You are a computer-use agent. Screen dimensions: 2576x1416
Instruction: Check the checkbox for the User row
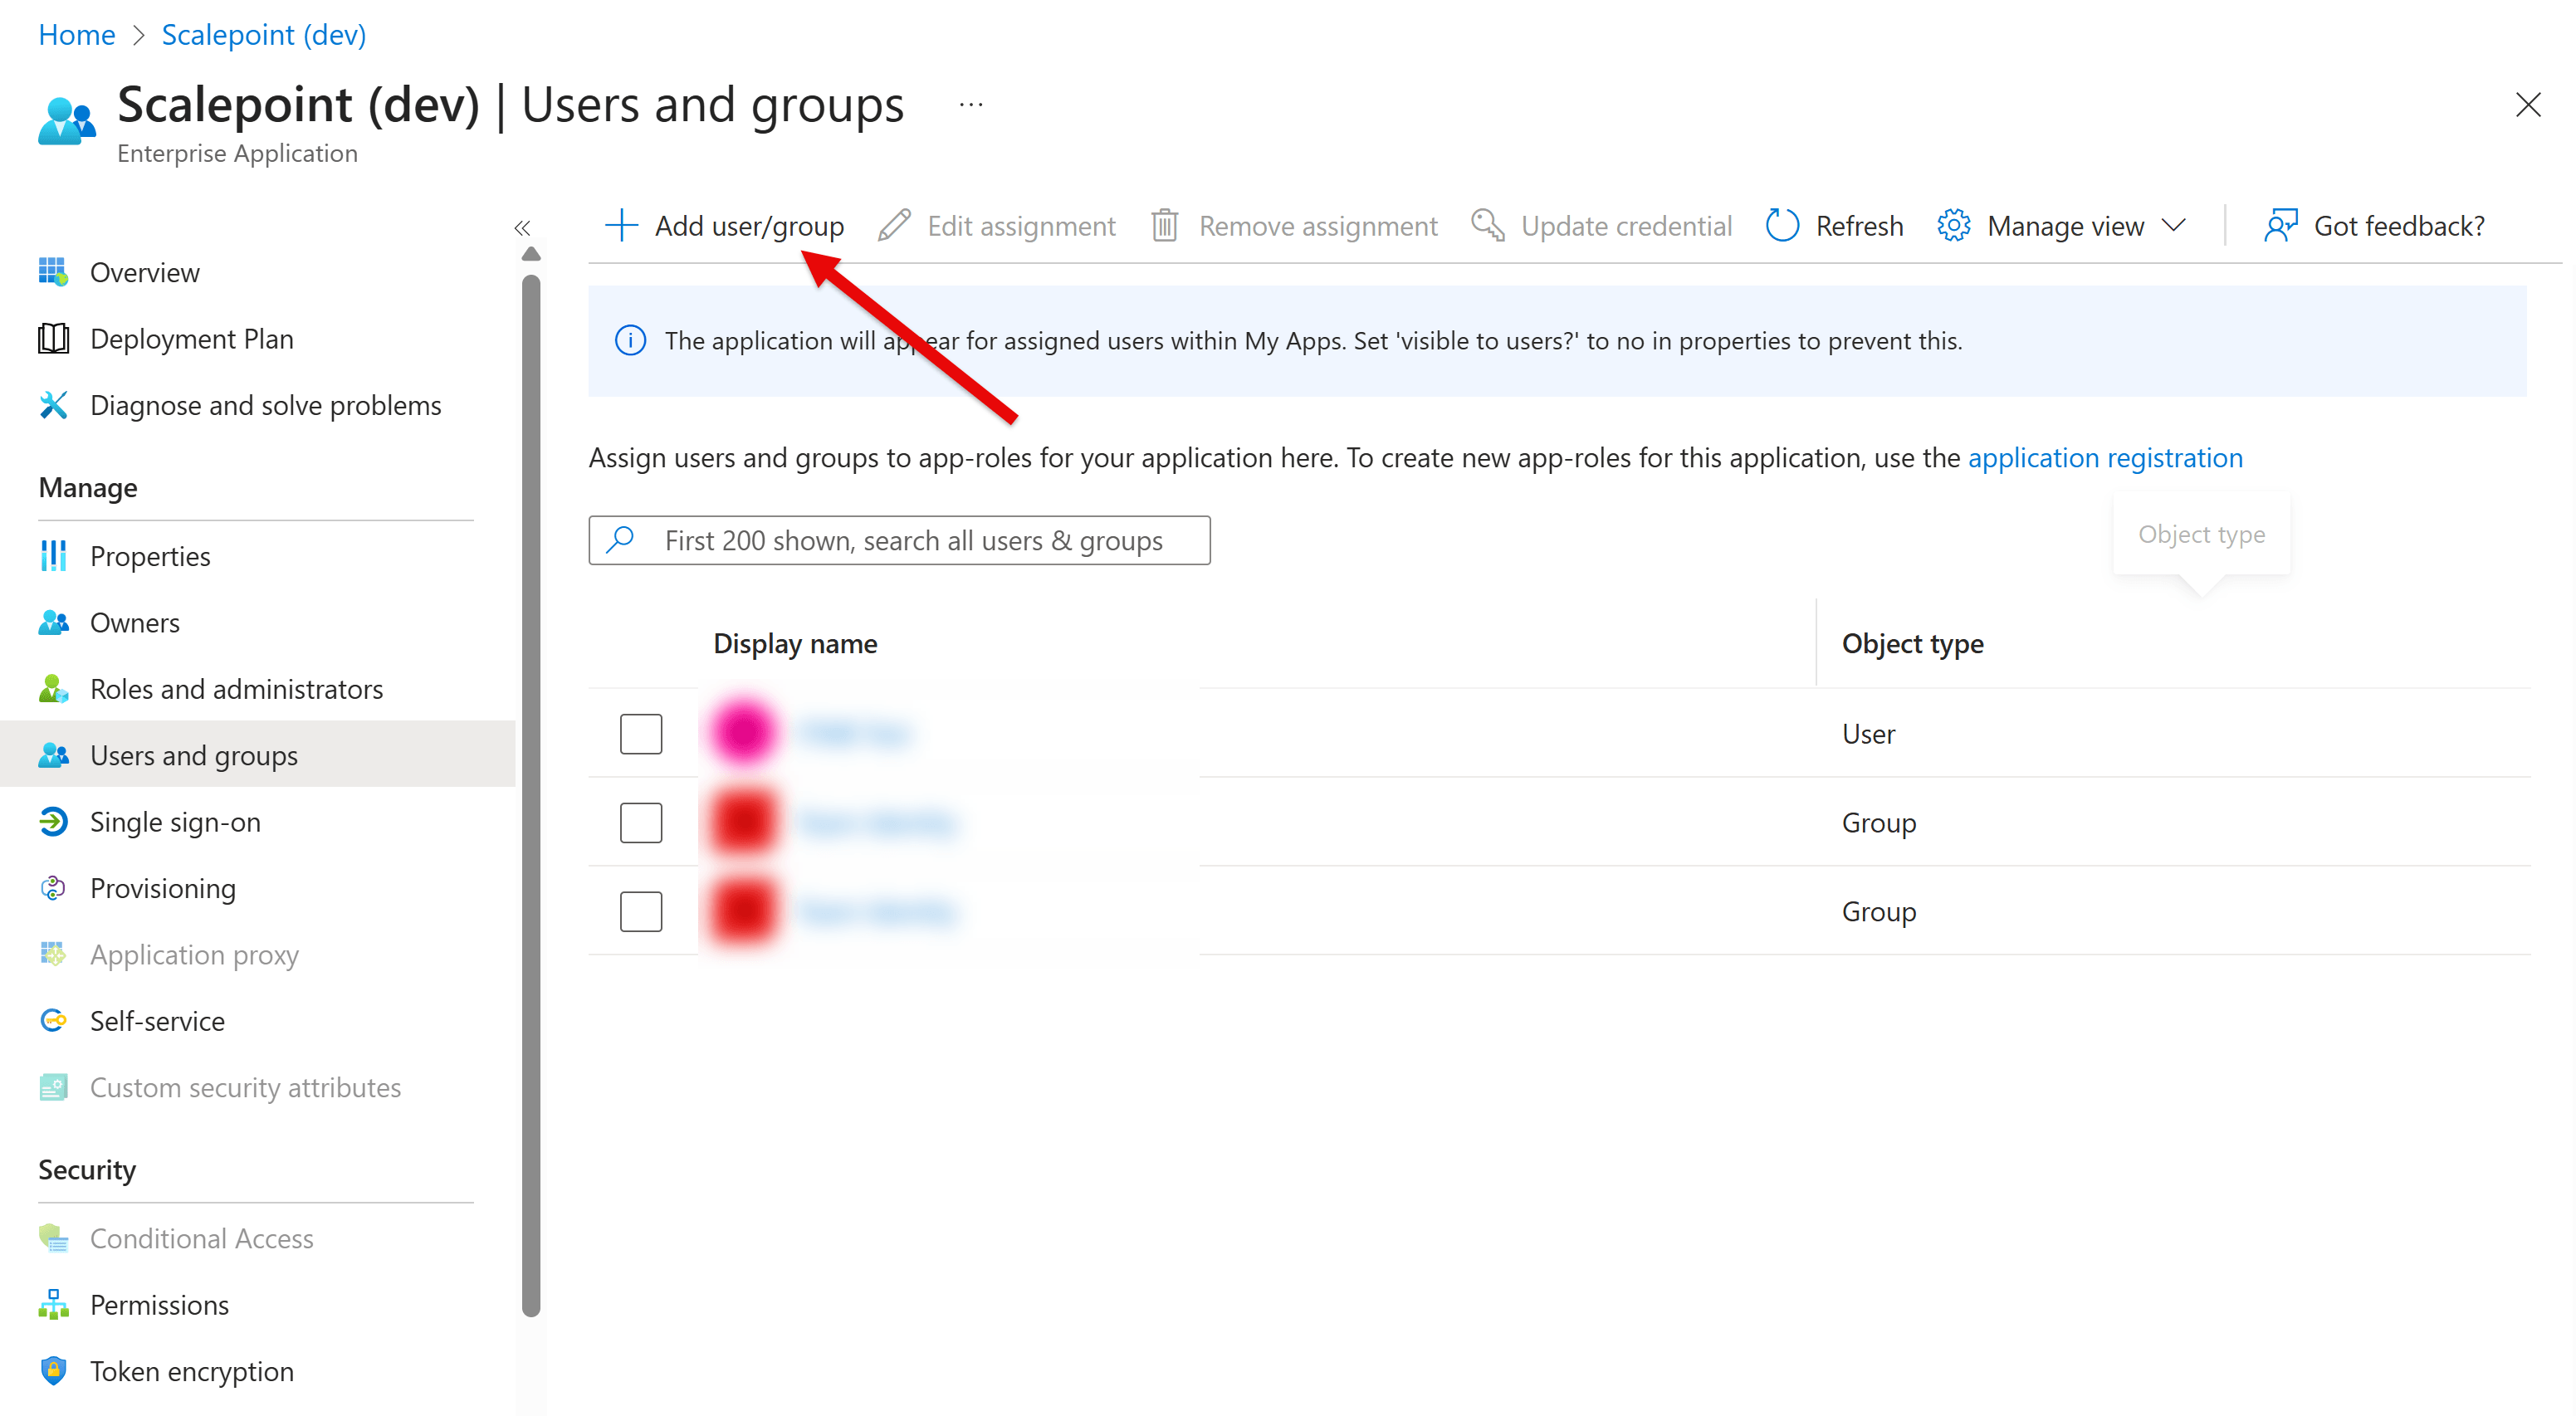[x=641, y=734]
